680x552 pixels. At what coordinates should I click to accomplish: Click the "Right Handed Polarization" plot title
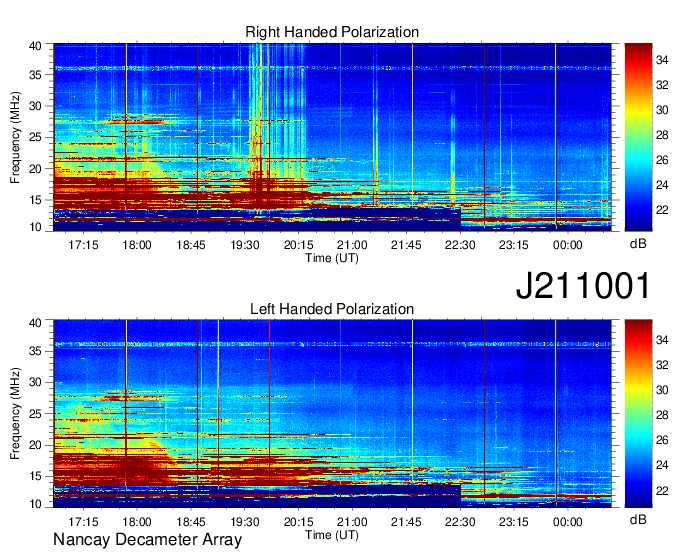tap(332, 32)
